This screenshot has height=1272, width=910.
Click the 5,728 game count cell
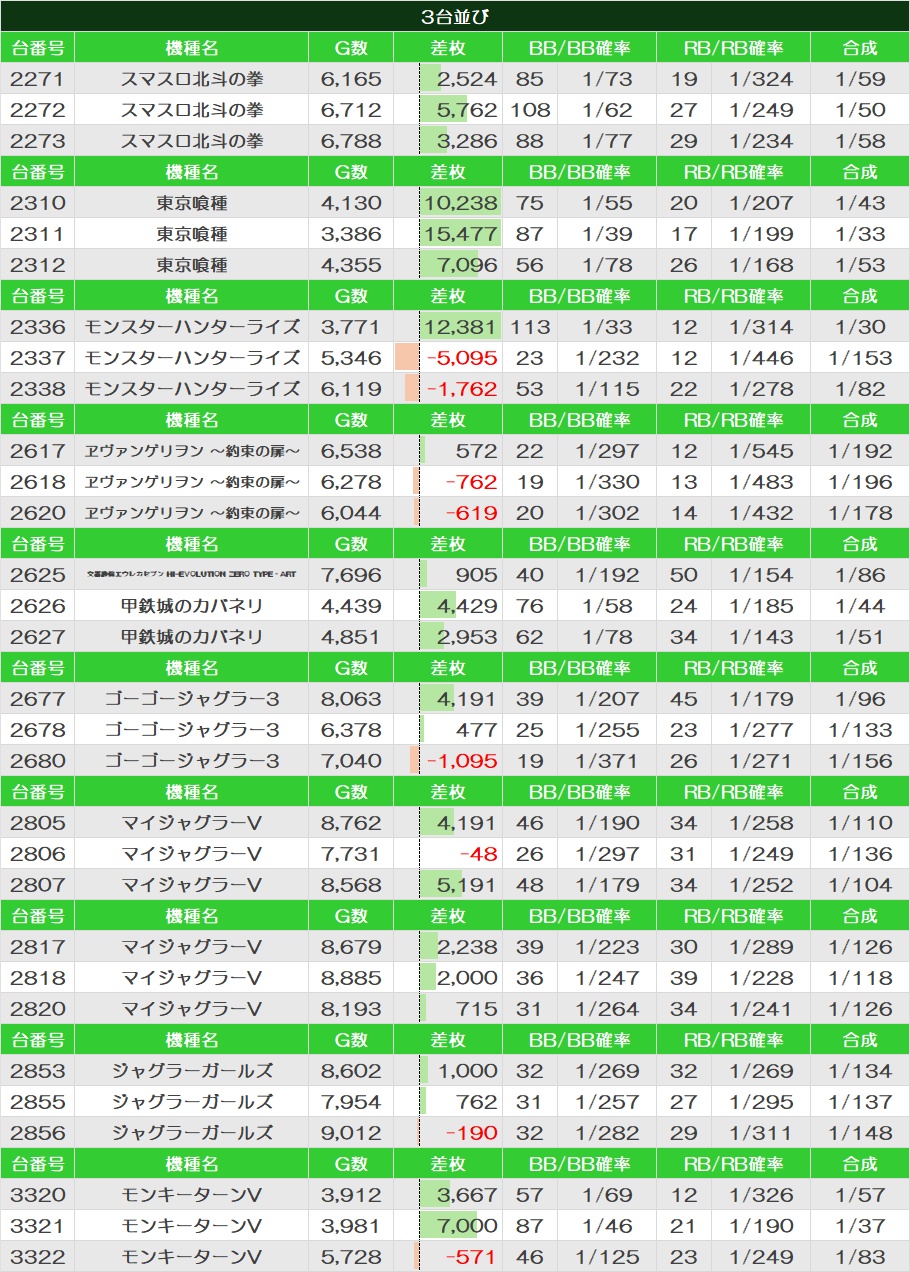click(351, 1257)
